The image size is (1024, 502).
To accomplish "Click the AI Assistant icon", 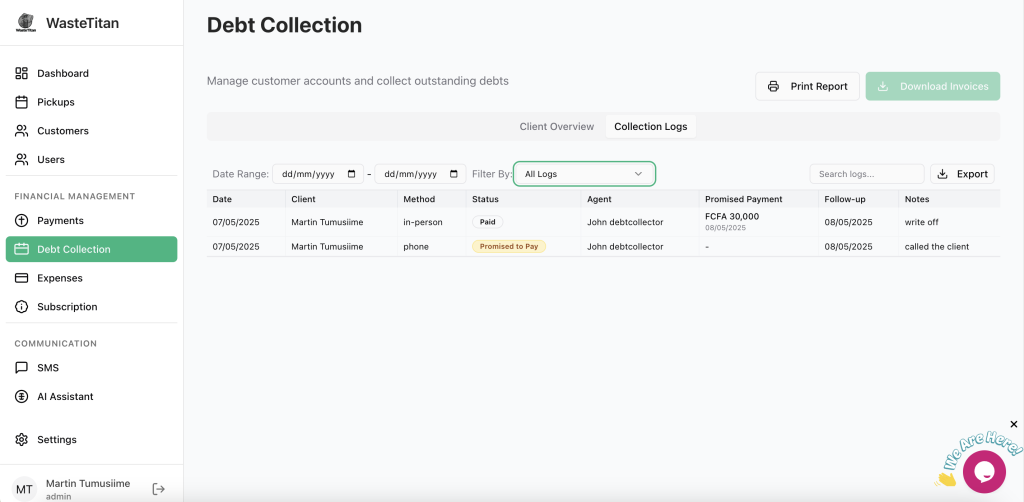I will tap(22, 396).
